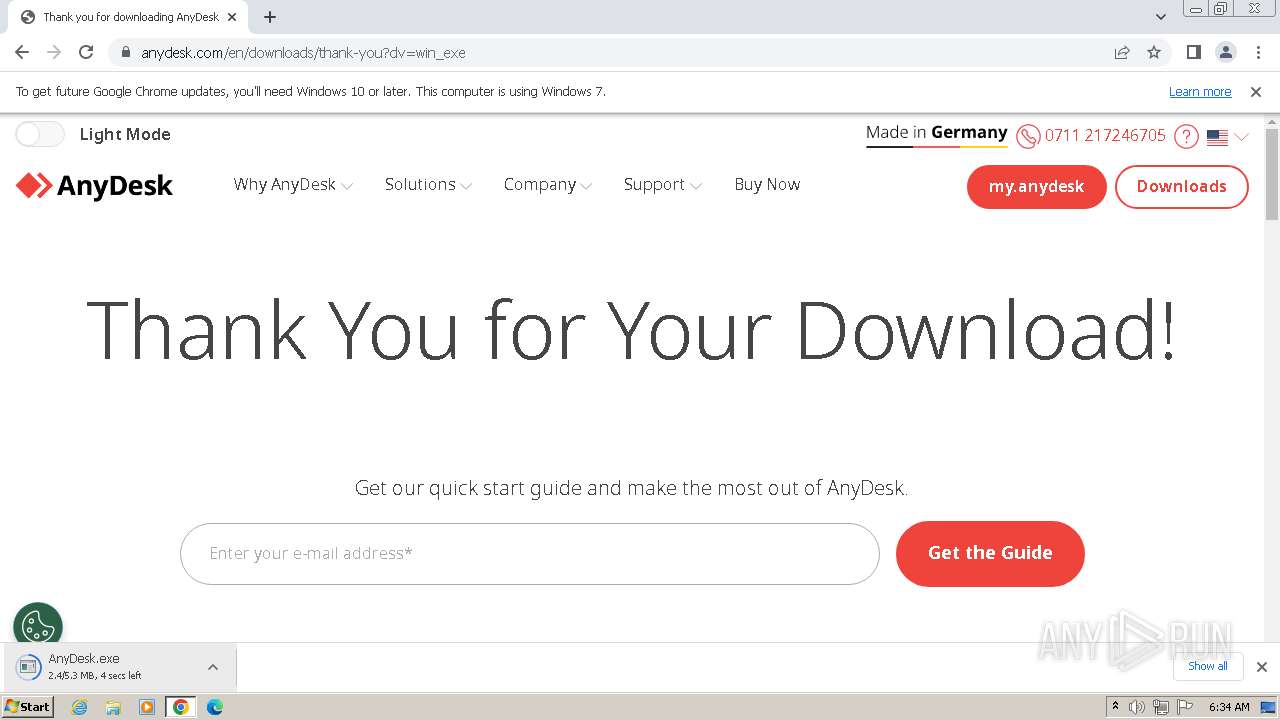Open network status tray icon
Image resolution: width=1280 pixels, height=720 pixels.
tap(1161, 707)
